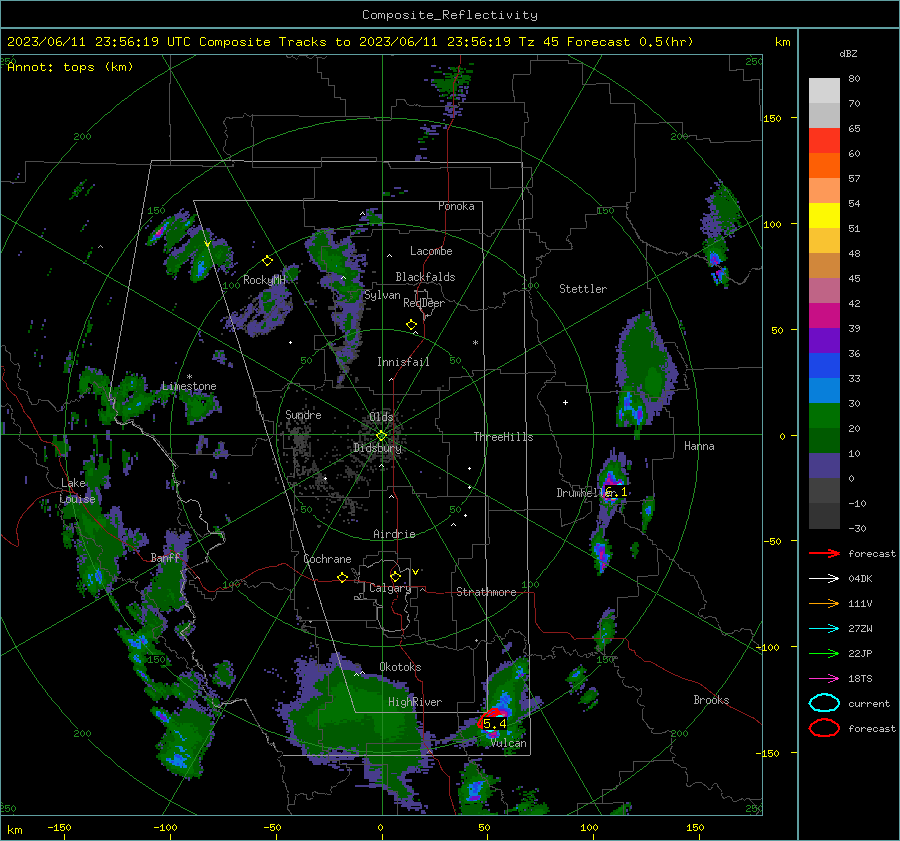Click the magenta 18TS arrow legend icon
The image size is (900, 841).
[824, 679]
